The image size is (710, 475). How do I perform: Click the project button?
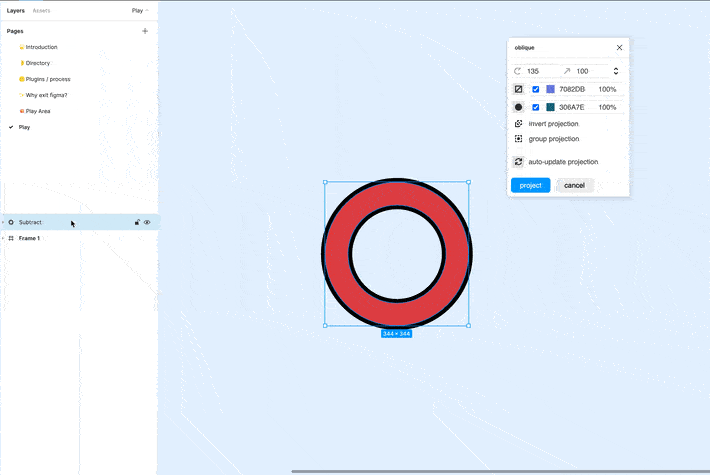click(x=530, y=185)
